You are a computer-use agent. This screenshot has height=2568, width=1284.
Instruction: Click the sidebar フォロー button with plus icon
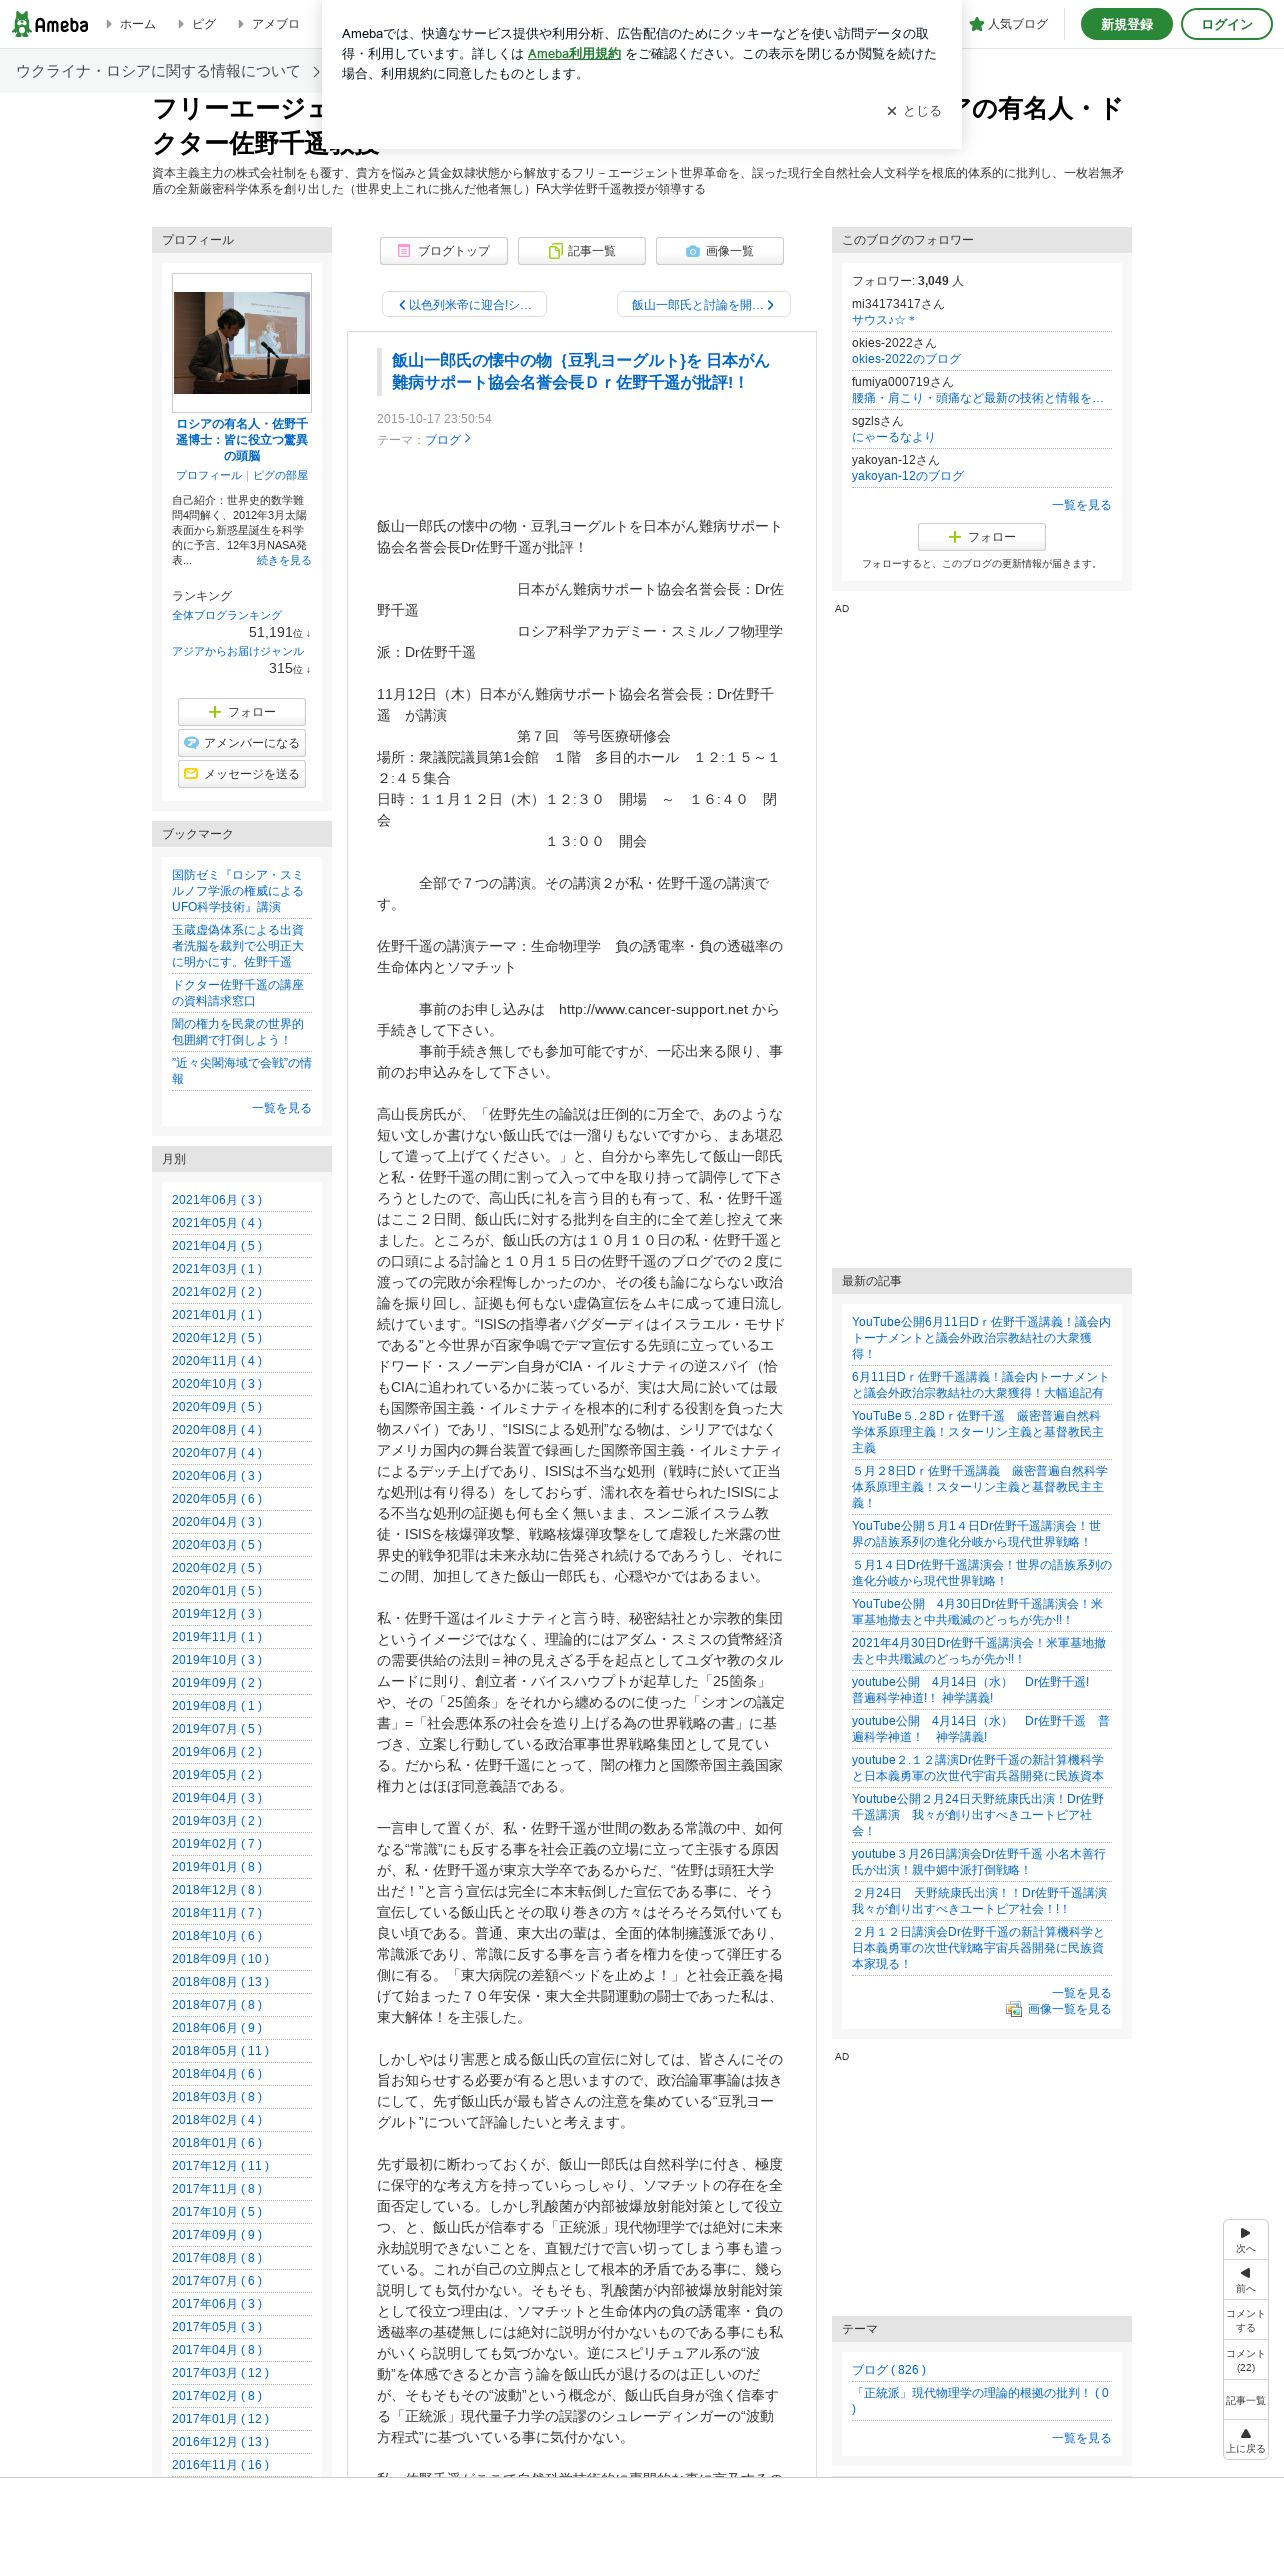pyautogui.click(x=242, y=712)
